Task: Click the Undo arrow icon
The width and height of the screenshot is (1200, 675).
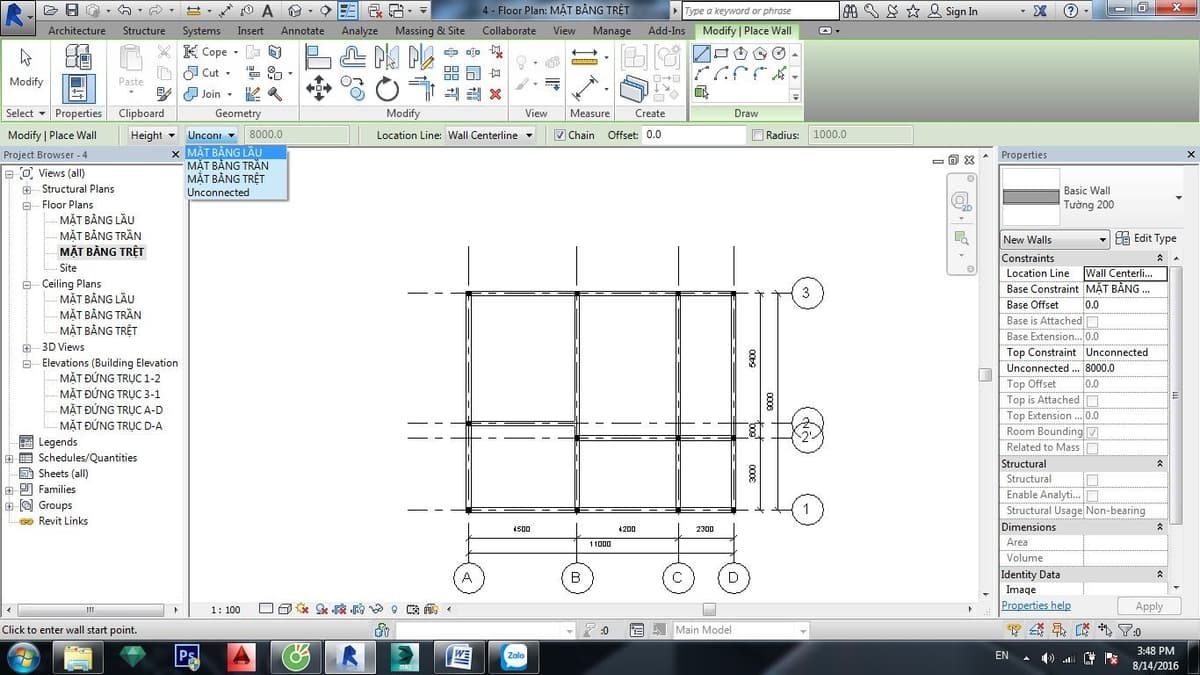Action: click(x=124, y=10)
